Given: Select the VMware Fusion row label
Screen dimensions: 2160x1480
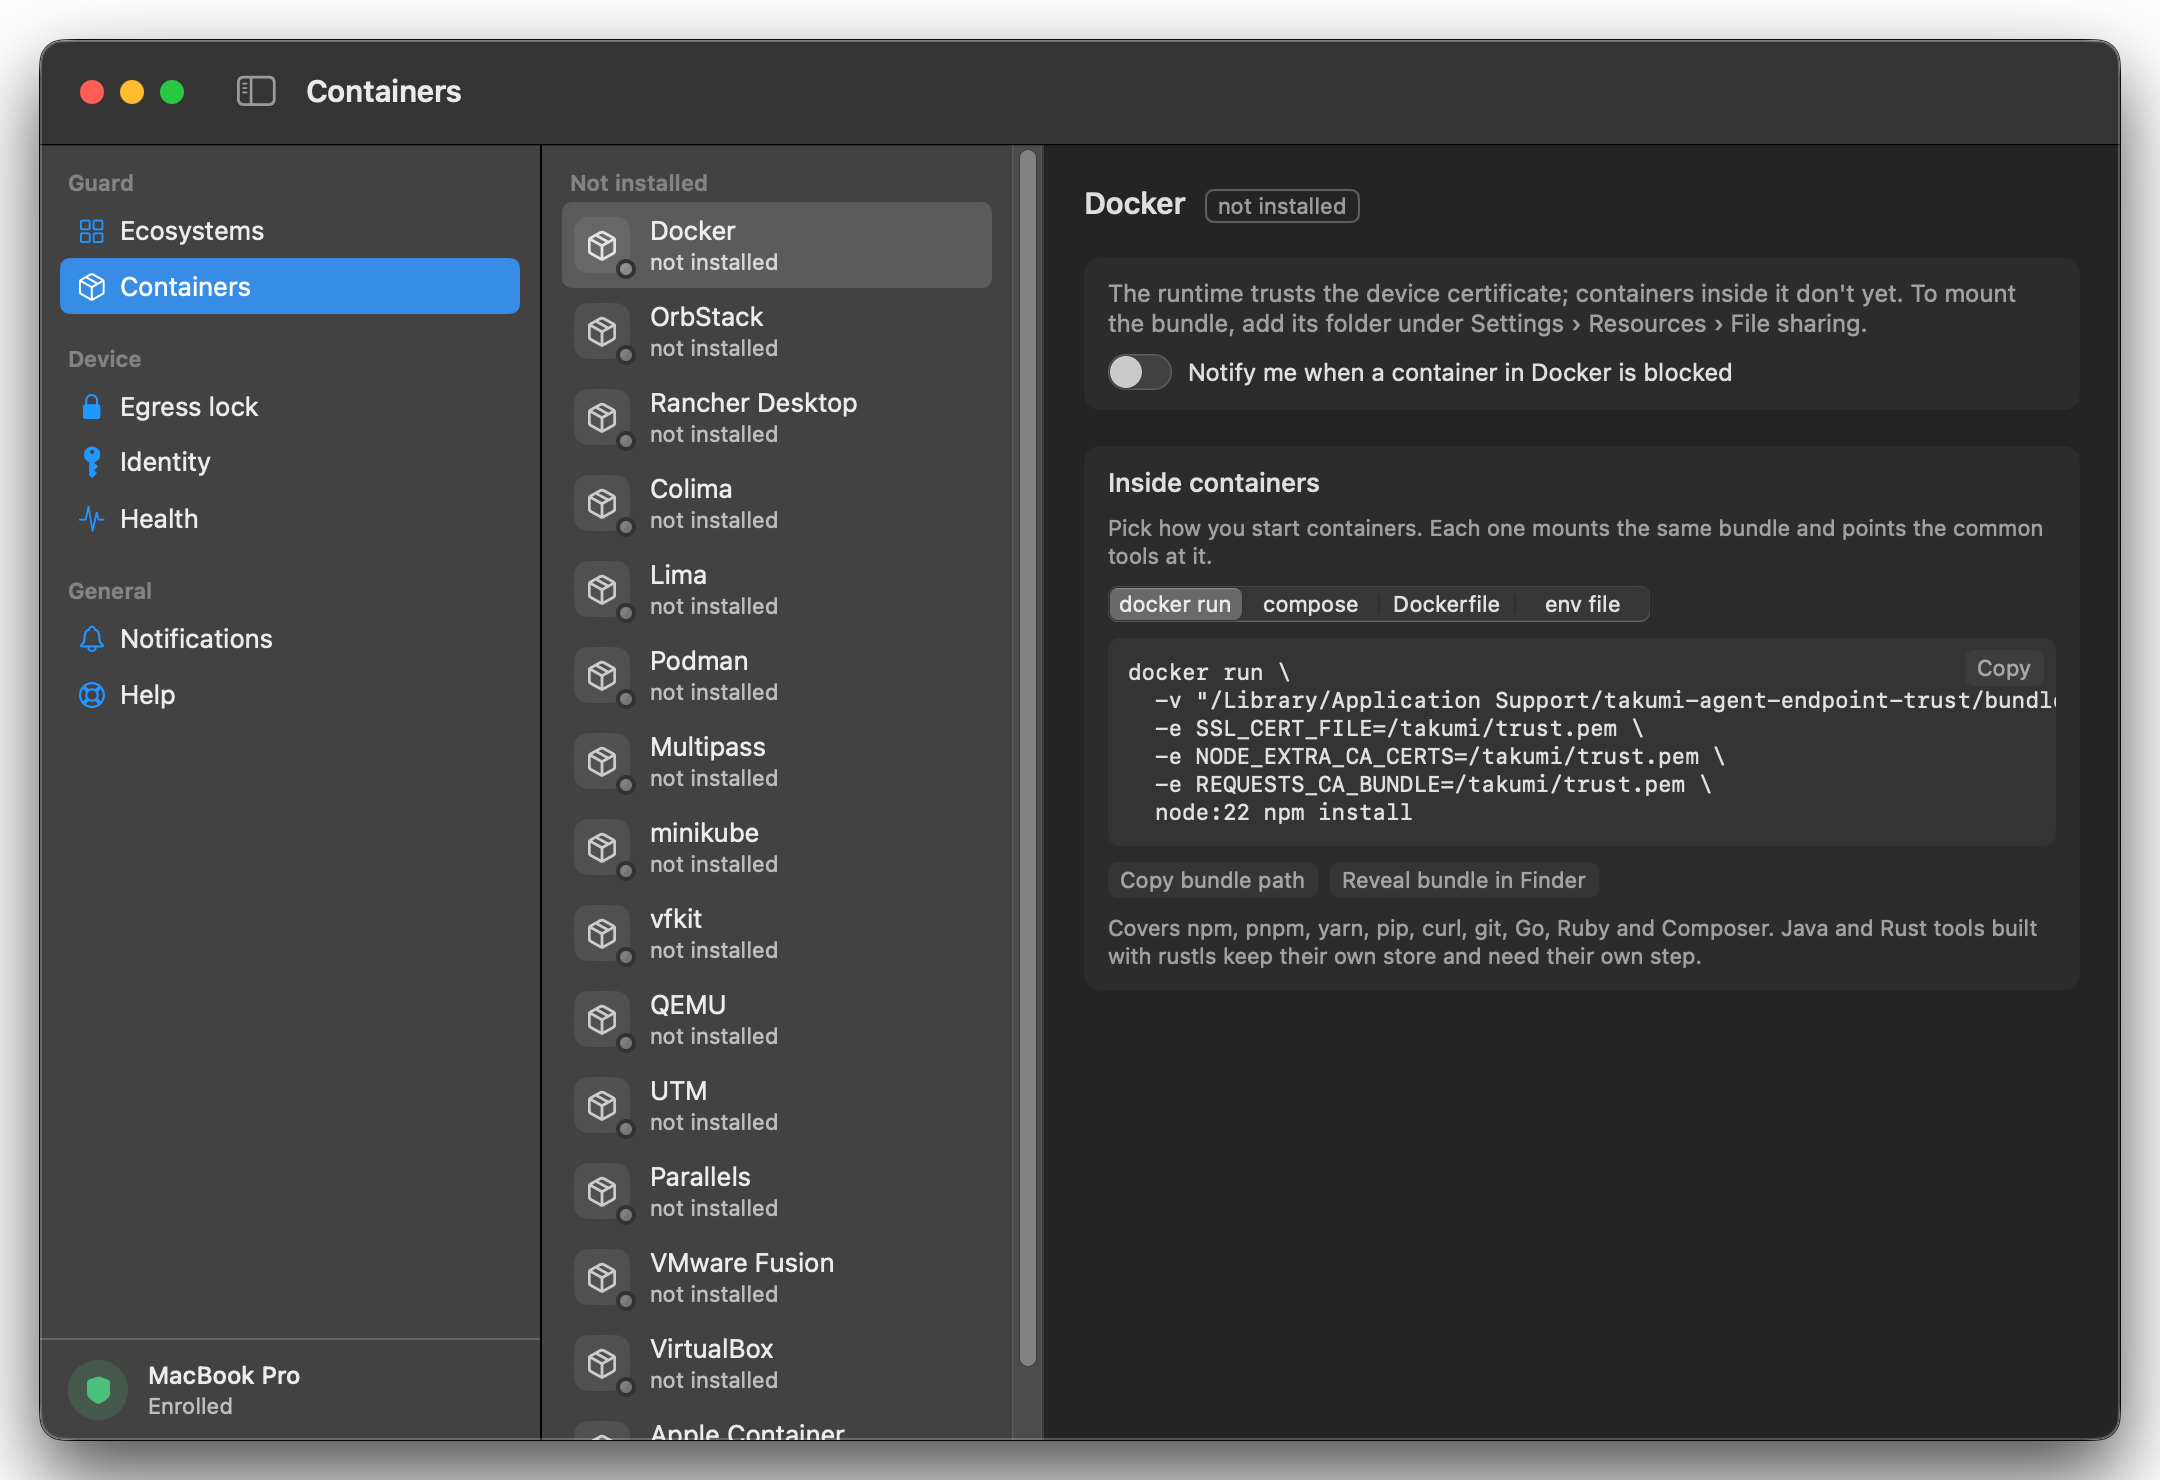Looking at the screenshot, I should tap(742, 1263).
